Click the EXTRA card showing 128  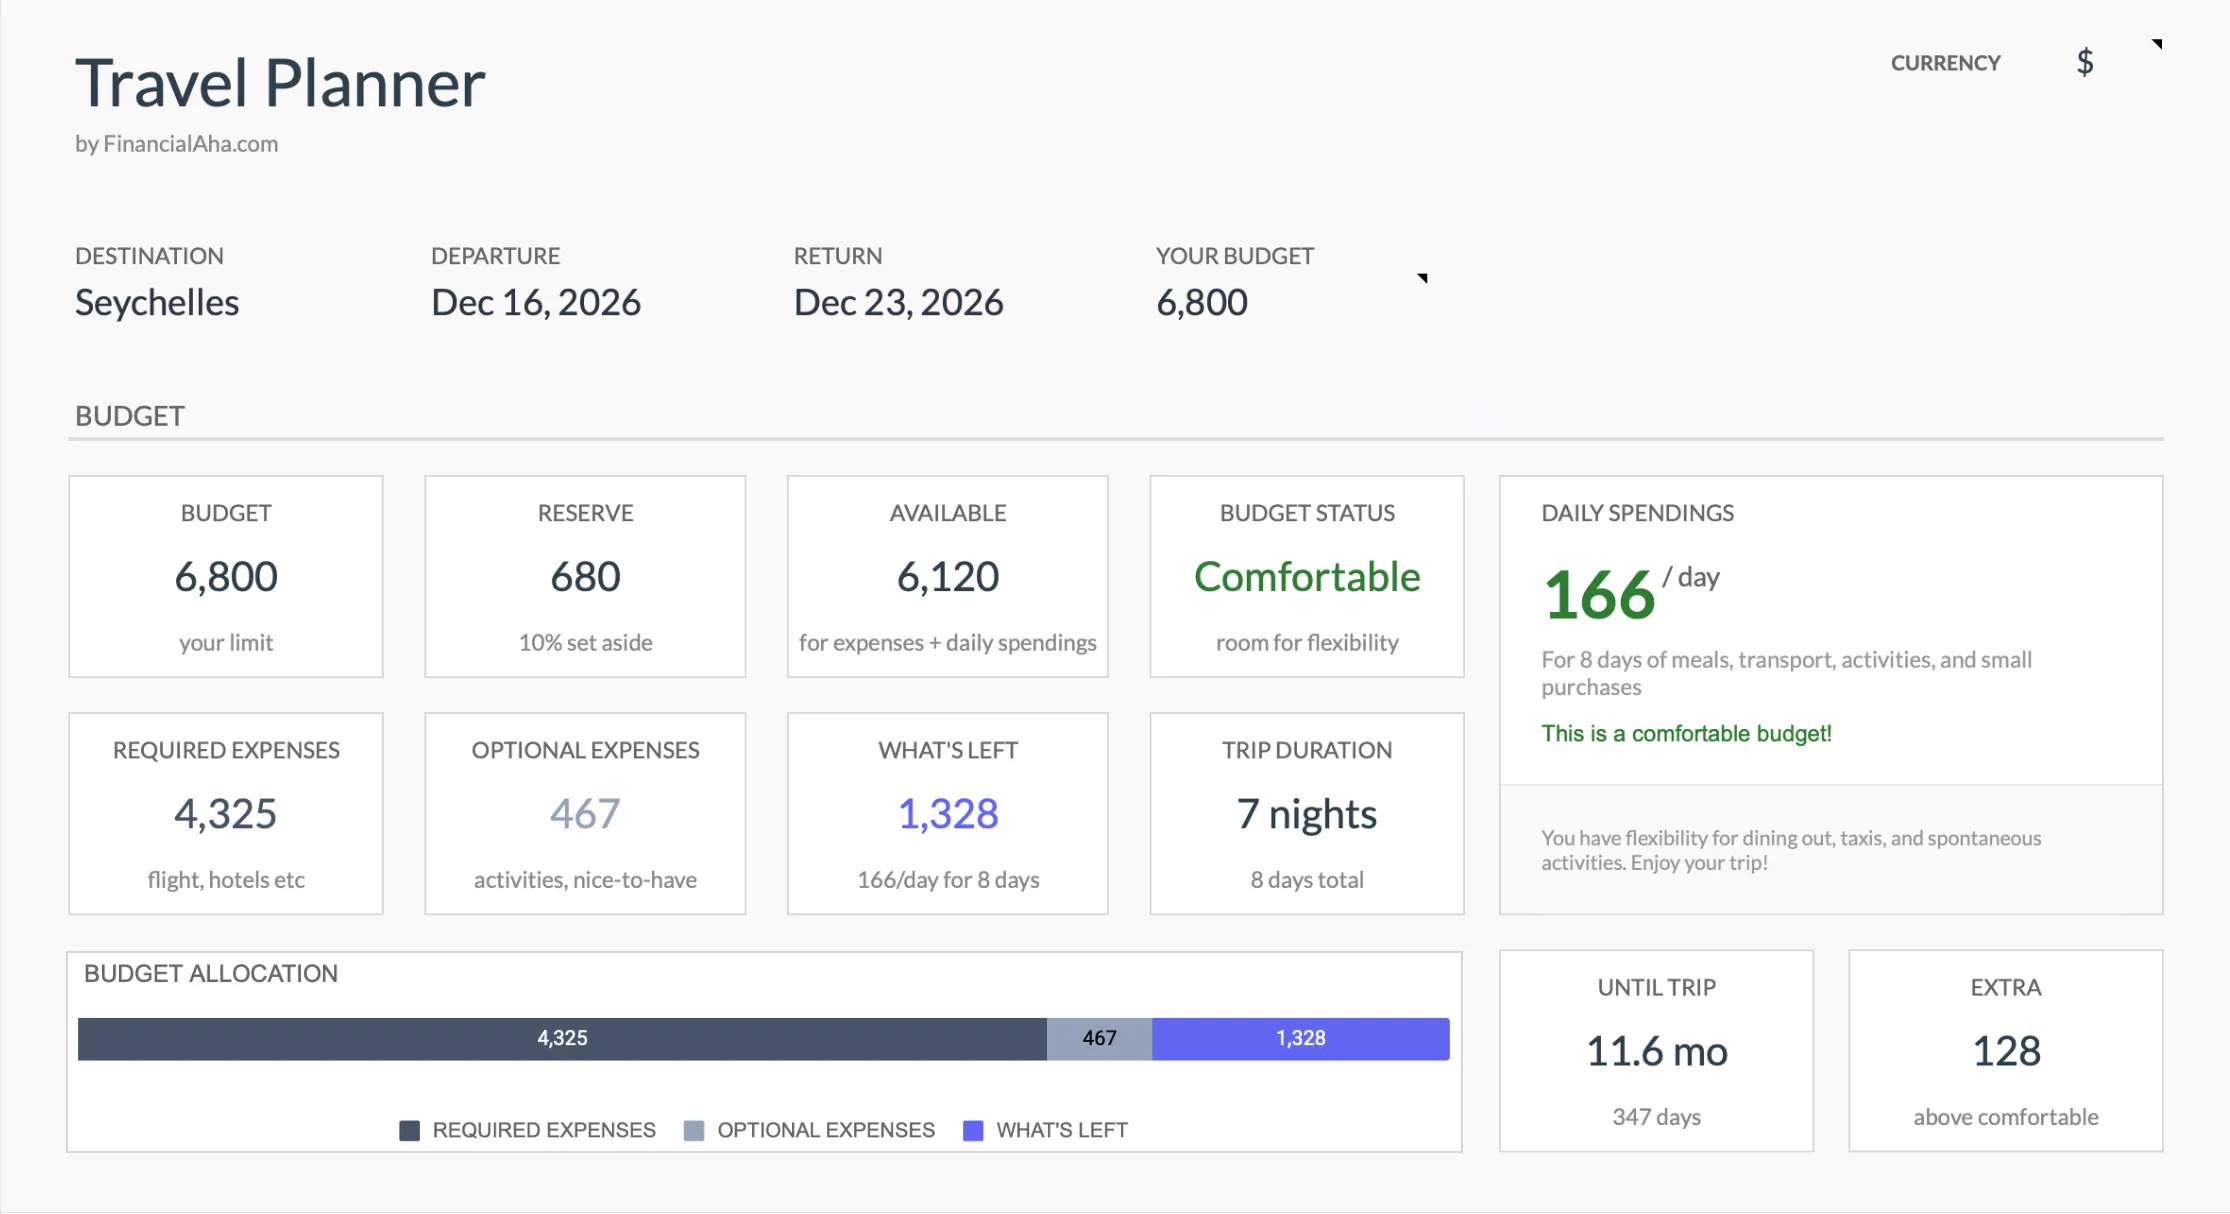2005,1051
